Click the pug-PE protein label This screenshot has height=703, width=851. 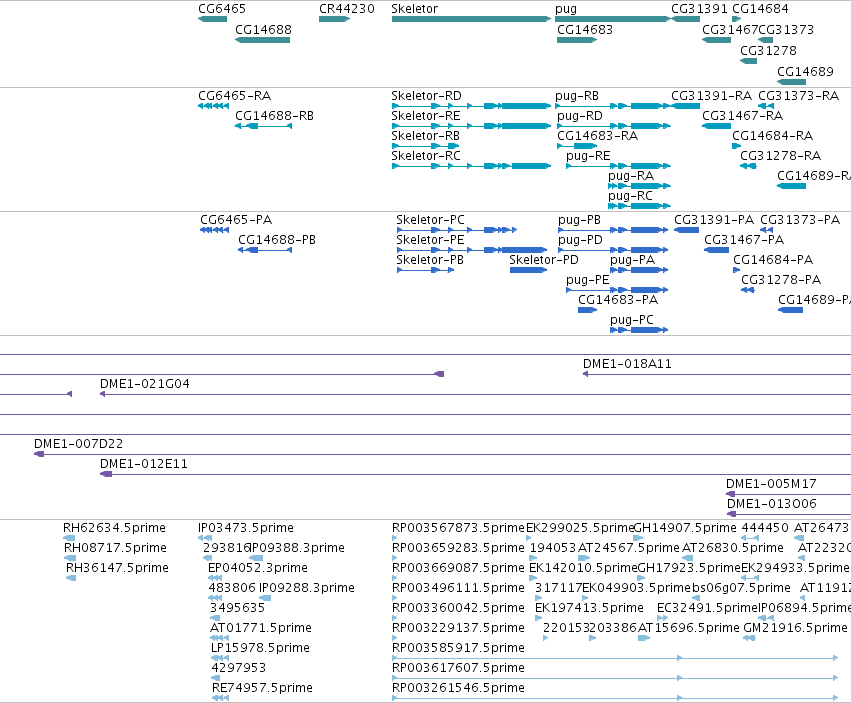588,280
